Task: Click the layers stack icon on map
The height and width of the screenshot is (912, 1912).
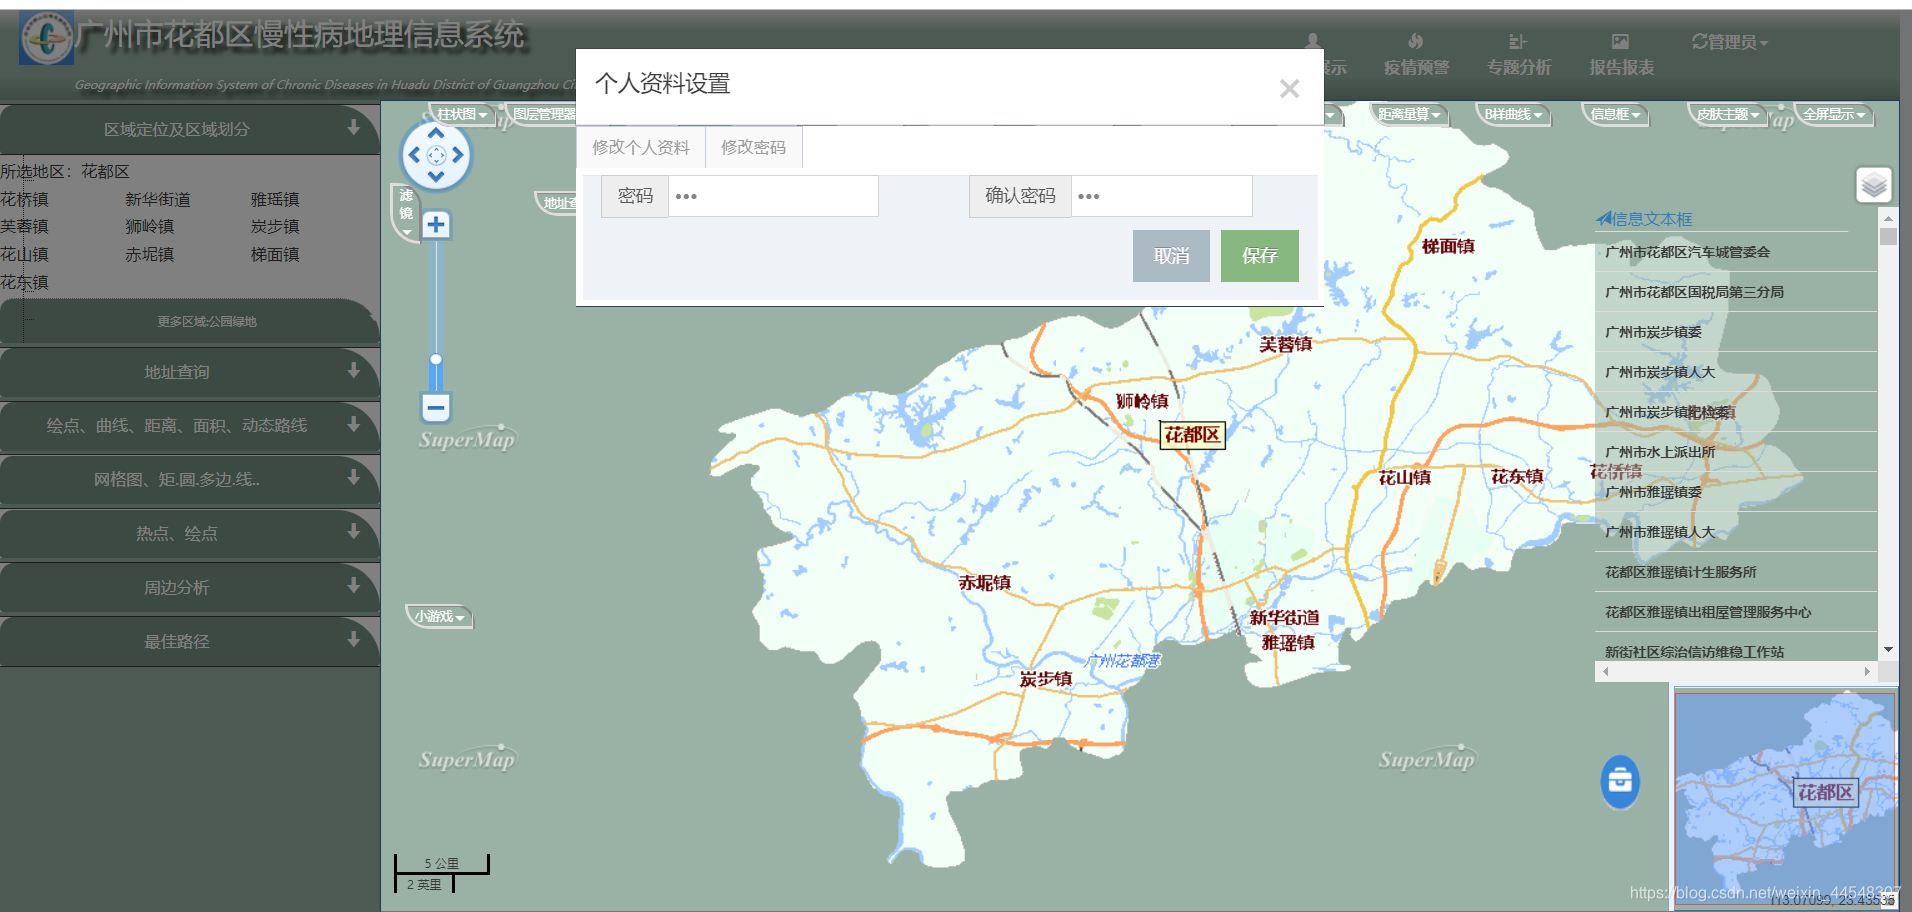Action: (1873, 185)
